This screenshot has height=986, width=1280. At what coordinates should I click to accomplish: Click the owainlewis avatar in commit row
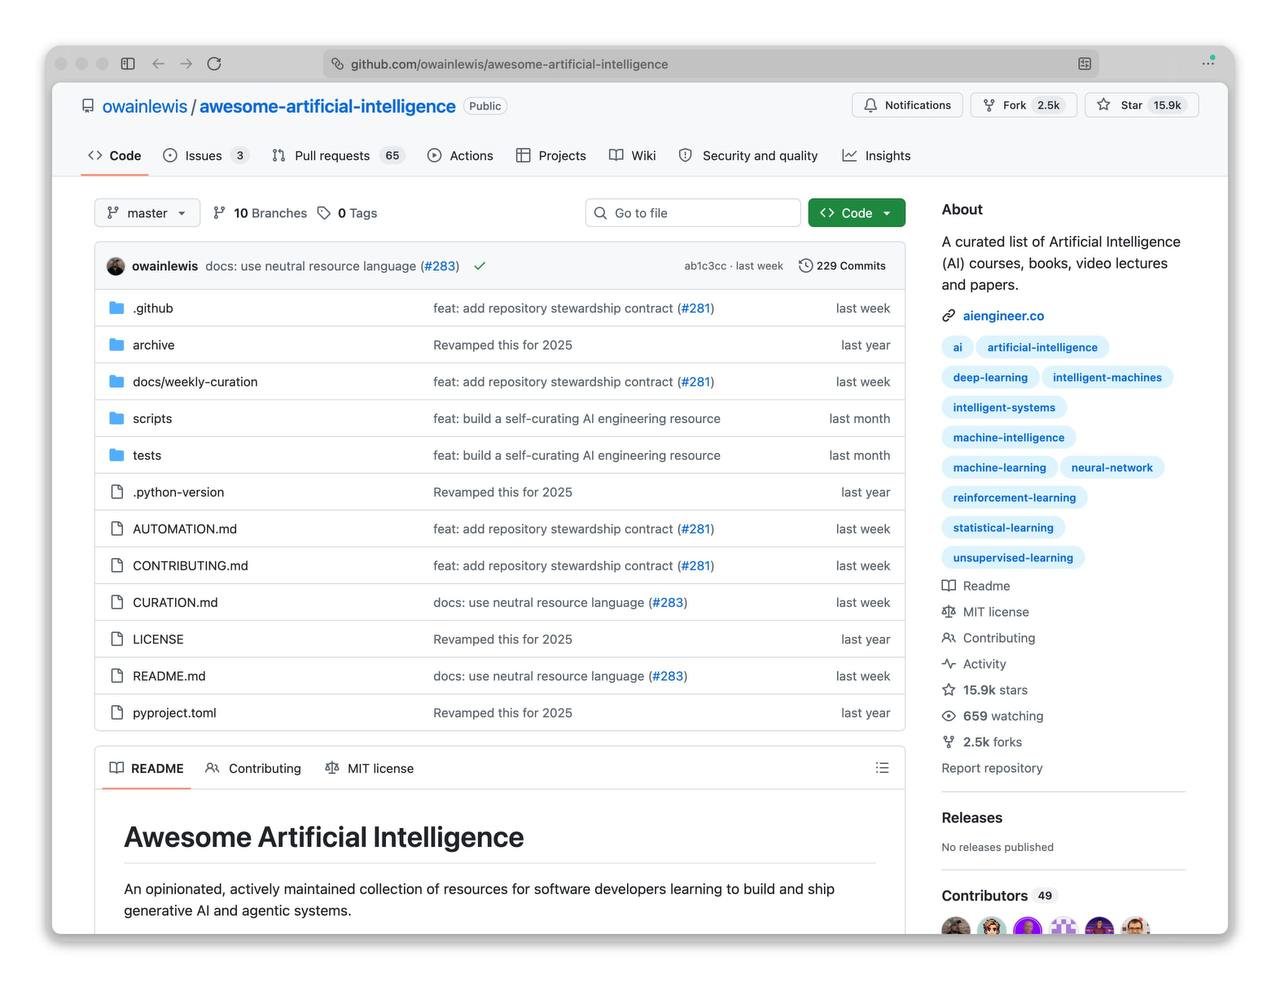point(116,266)
